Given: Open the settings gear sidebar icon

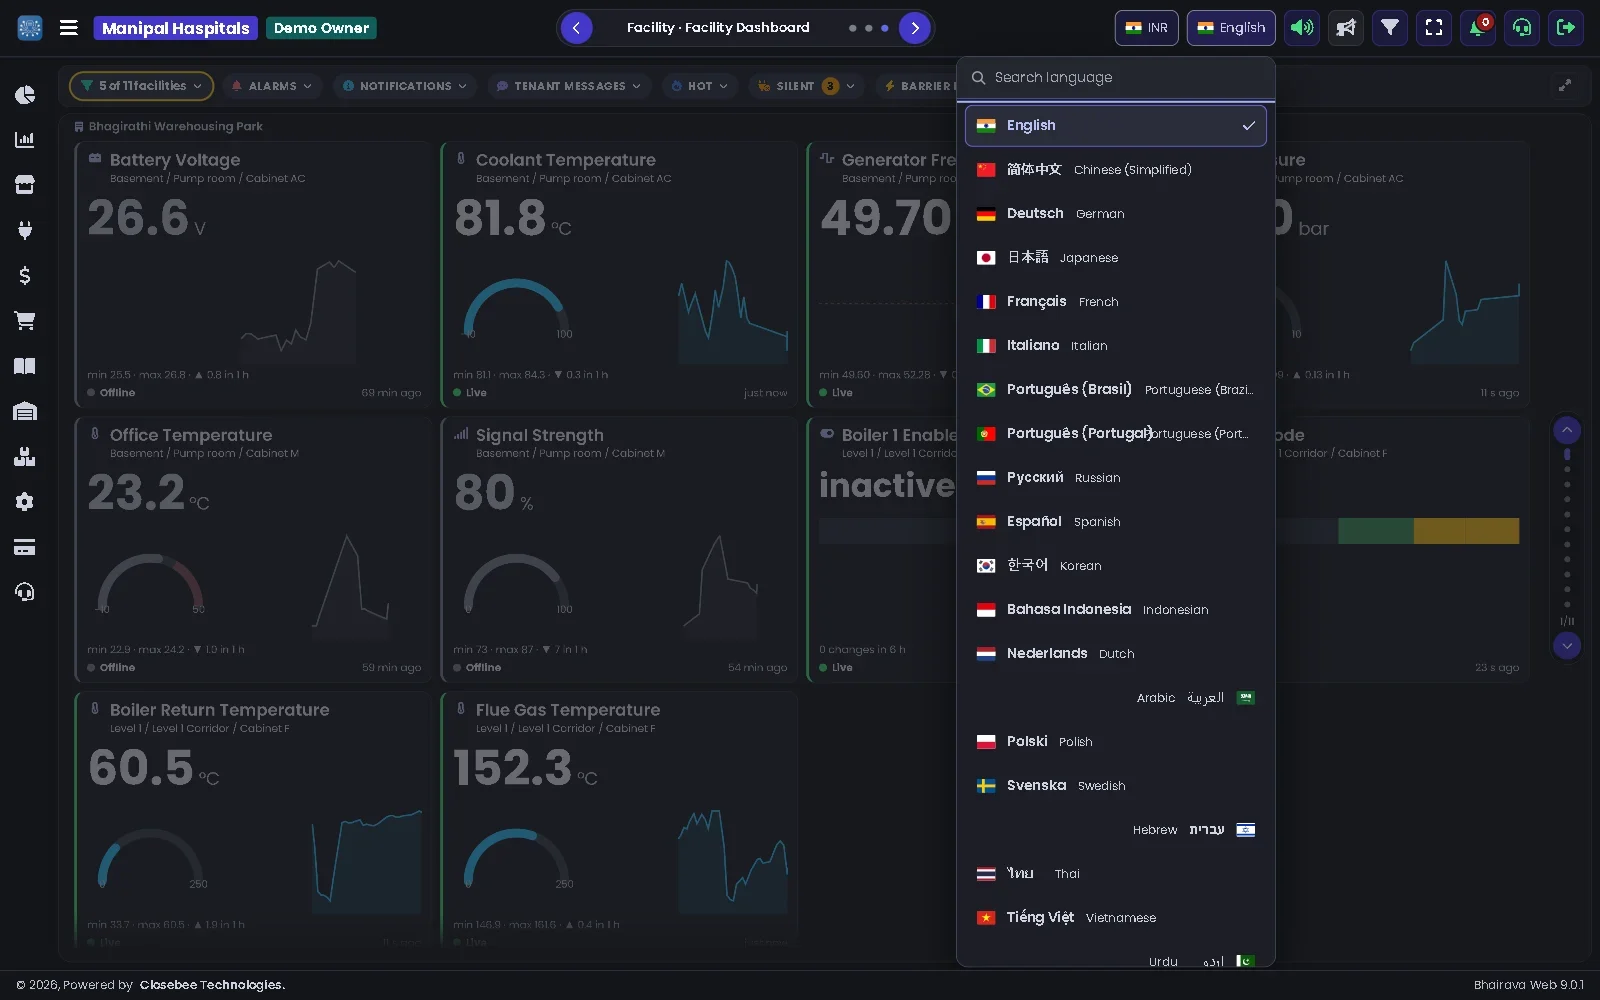Looking at the screenshot, I should coord(25,502).
